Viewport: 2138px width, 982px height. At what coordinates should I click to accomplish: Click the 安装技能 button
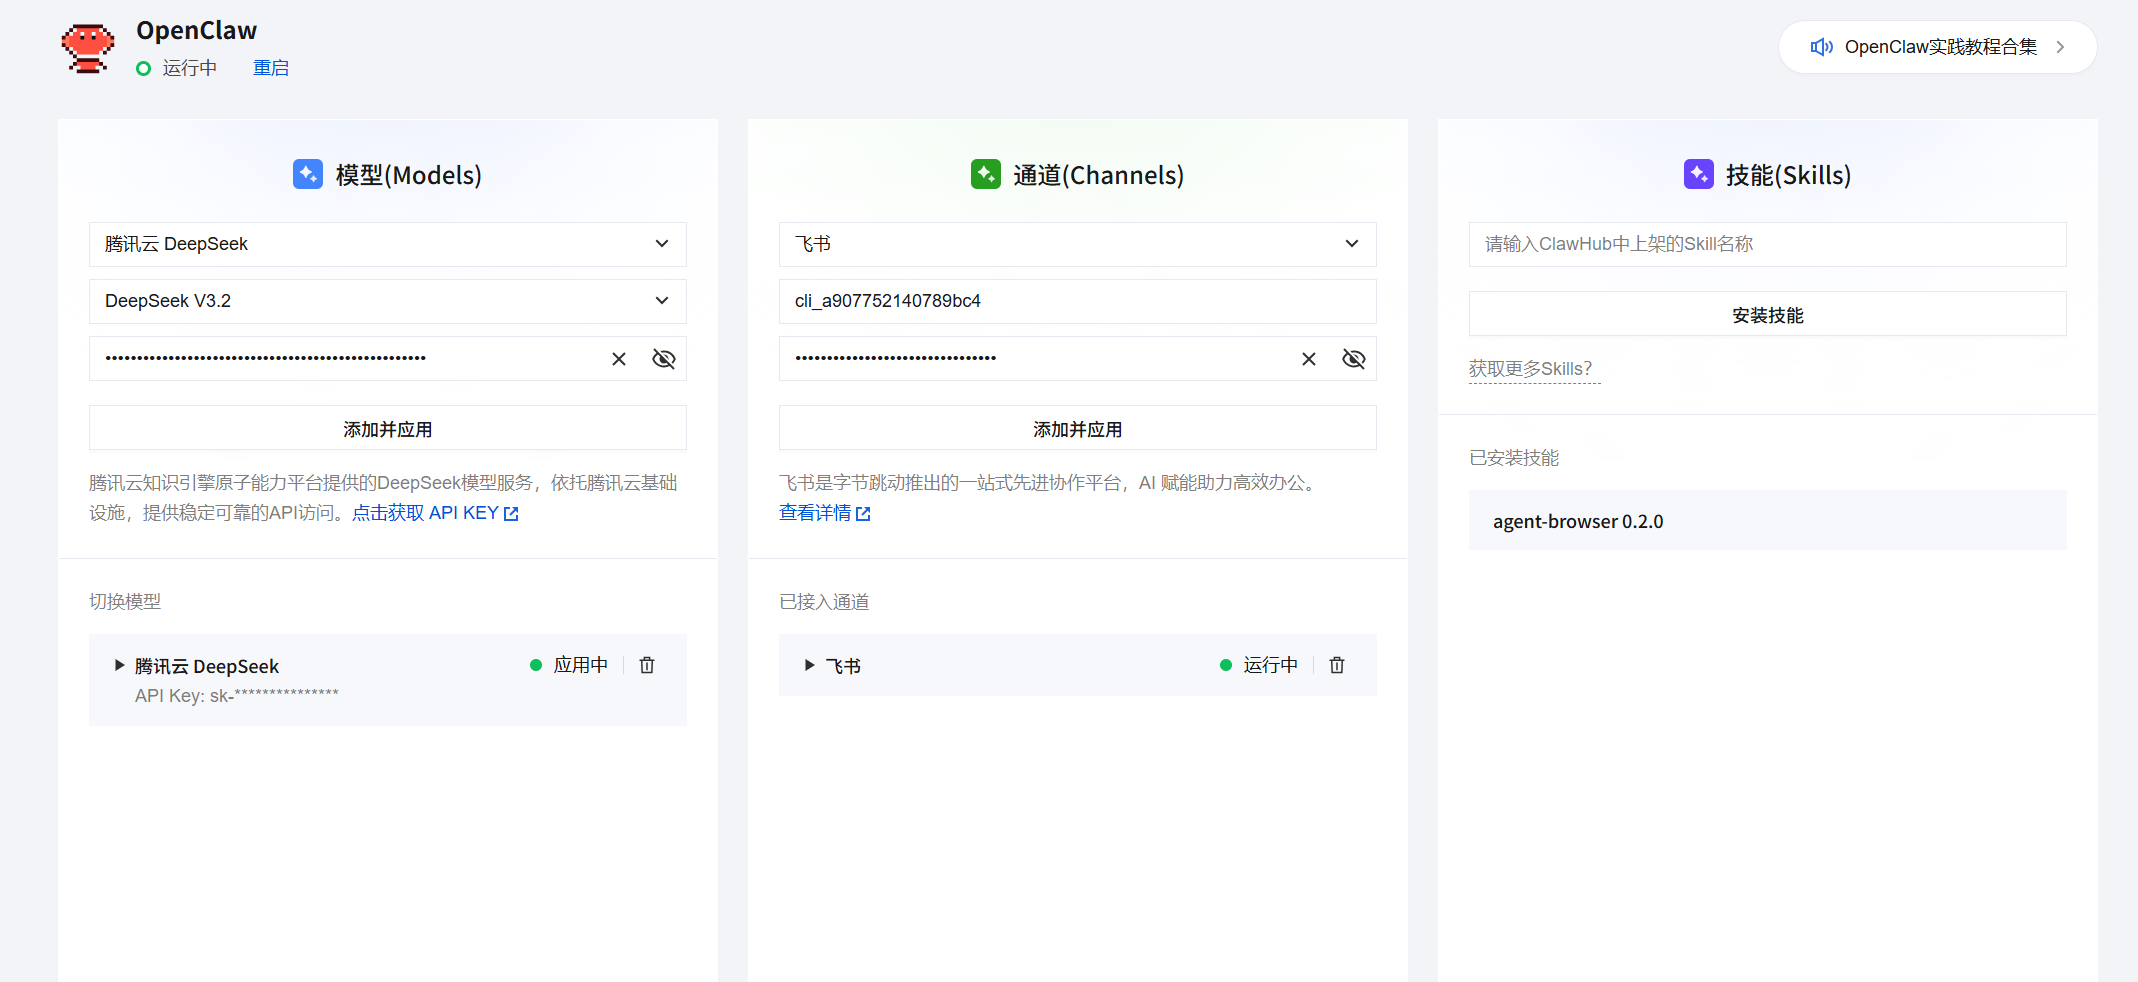pos(1767,314)
